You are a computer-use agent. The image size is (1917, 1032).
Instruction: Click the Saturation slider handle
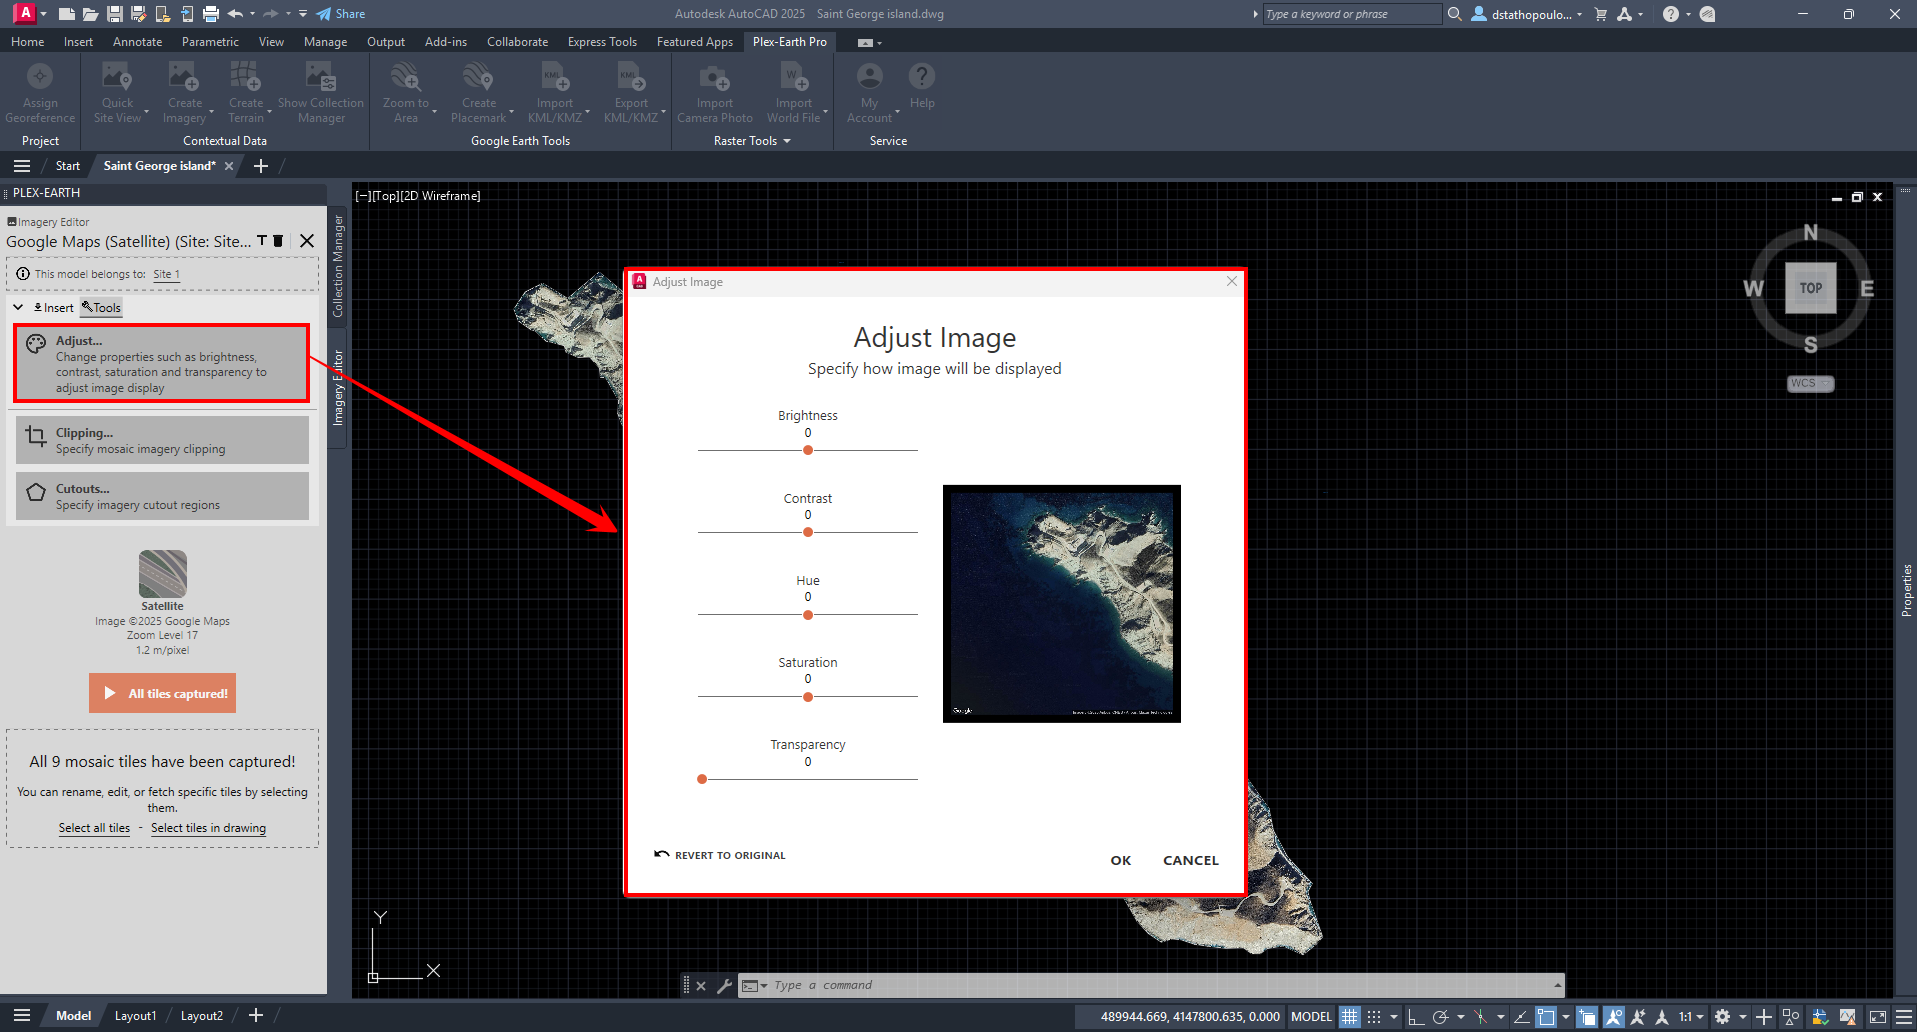[808, 697]
